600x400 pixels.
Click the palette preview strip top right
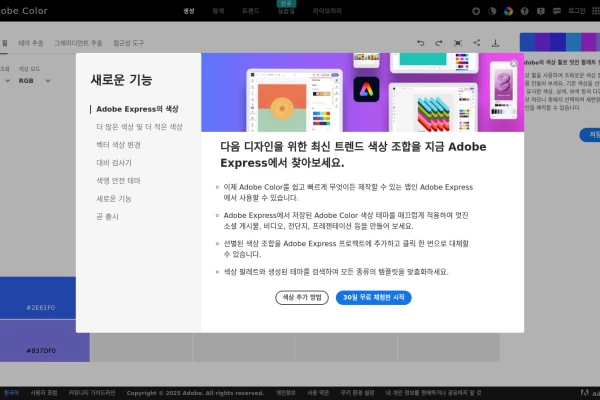point(560,42)
